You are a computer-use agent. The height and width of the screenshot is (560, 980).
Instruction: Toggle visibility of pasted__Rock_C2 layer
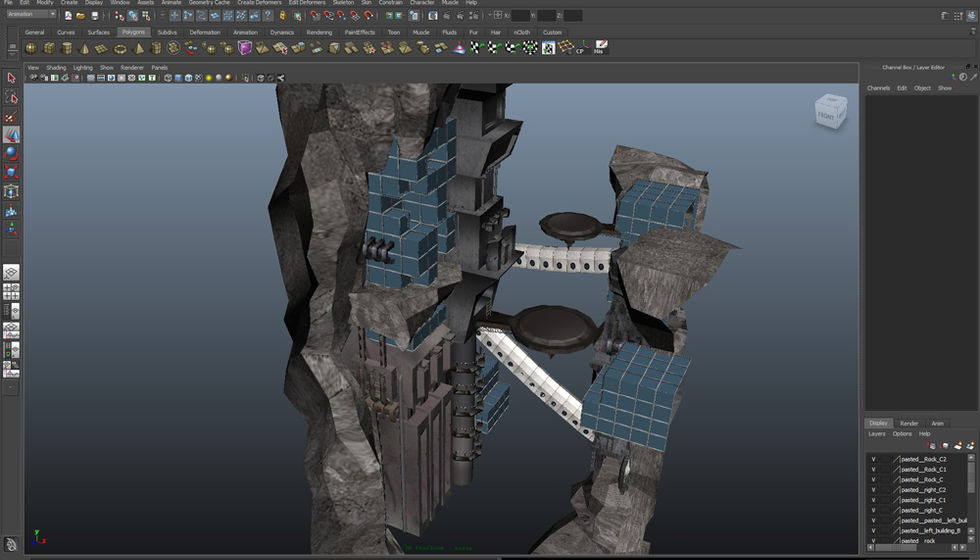pos(873,459)
